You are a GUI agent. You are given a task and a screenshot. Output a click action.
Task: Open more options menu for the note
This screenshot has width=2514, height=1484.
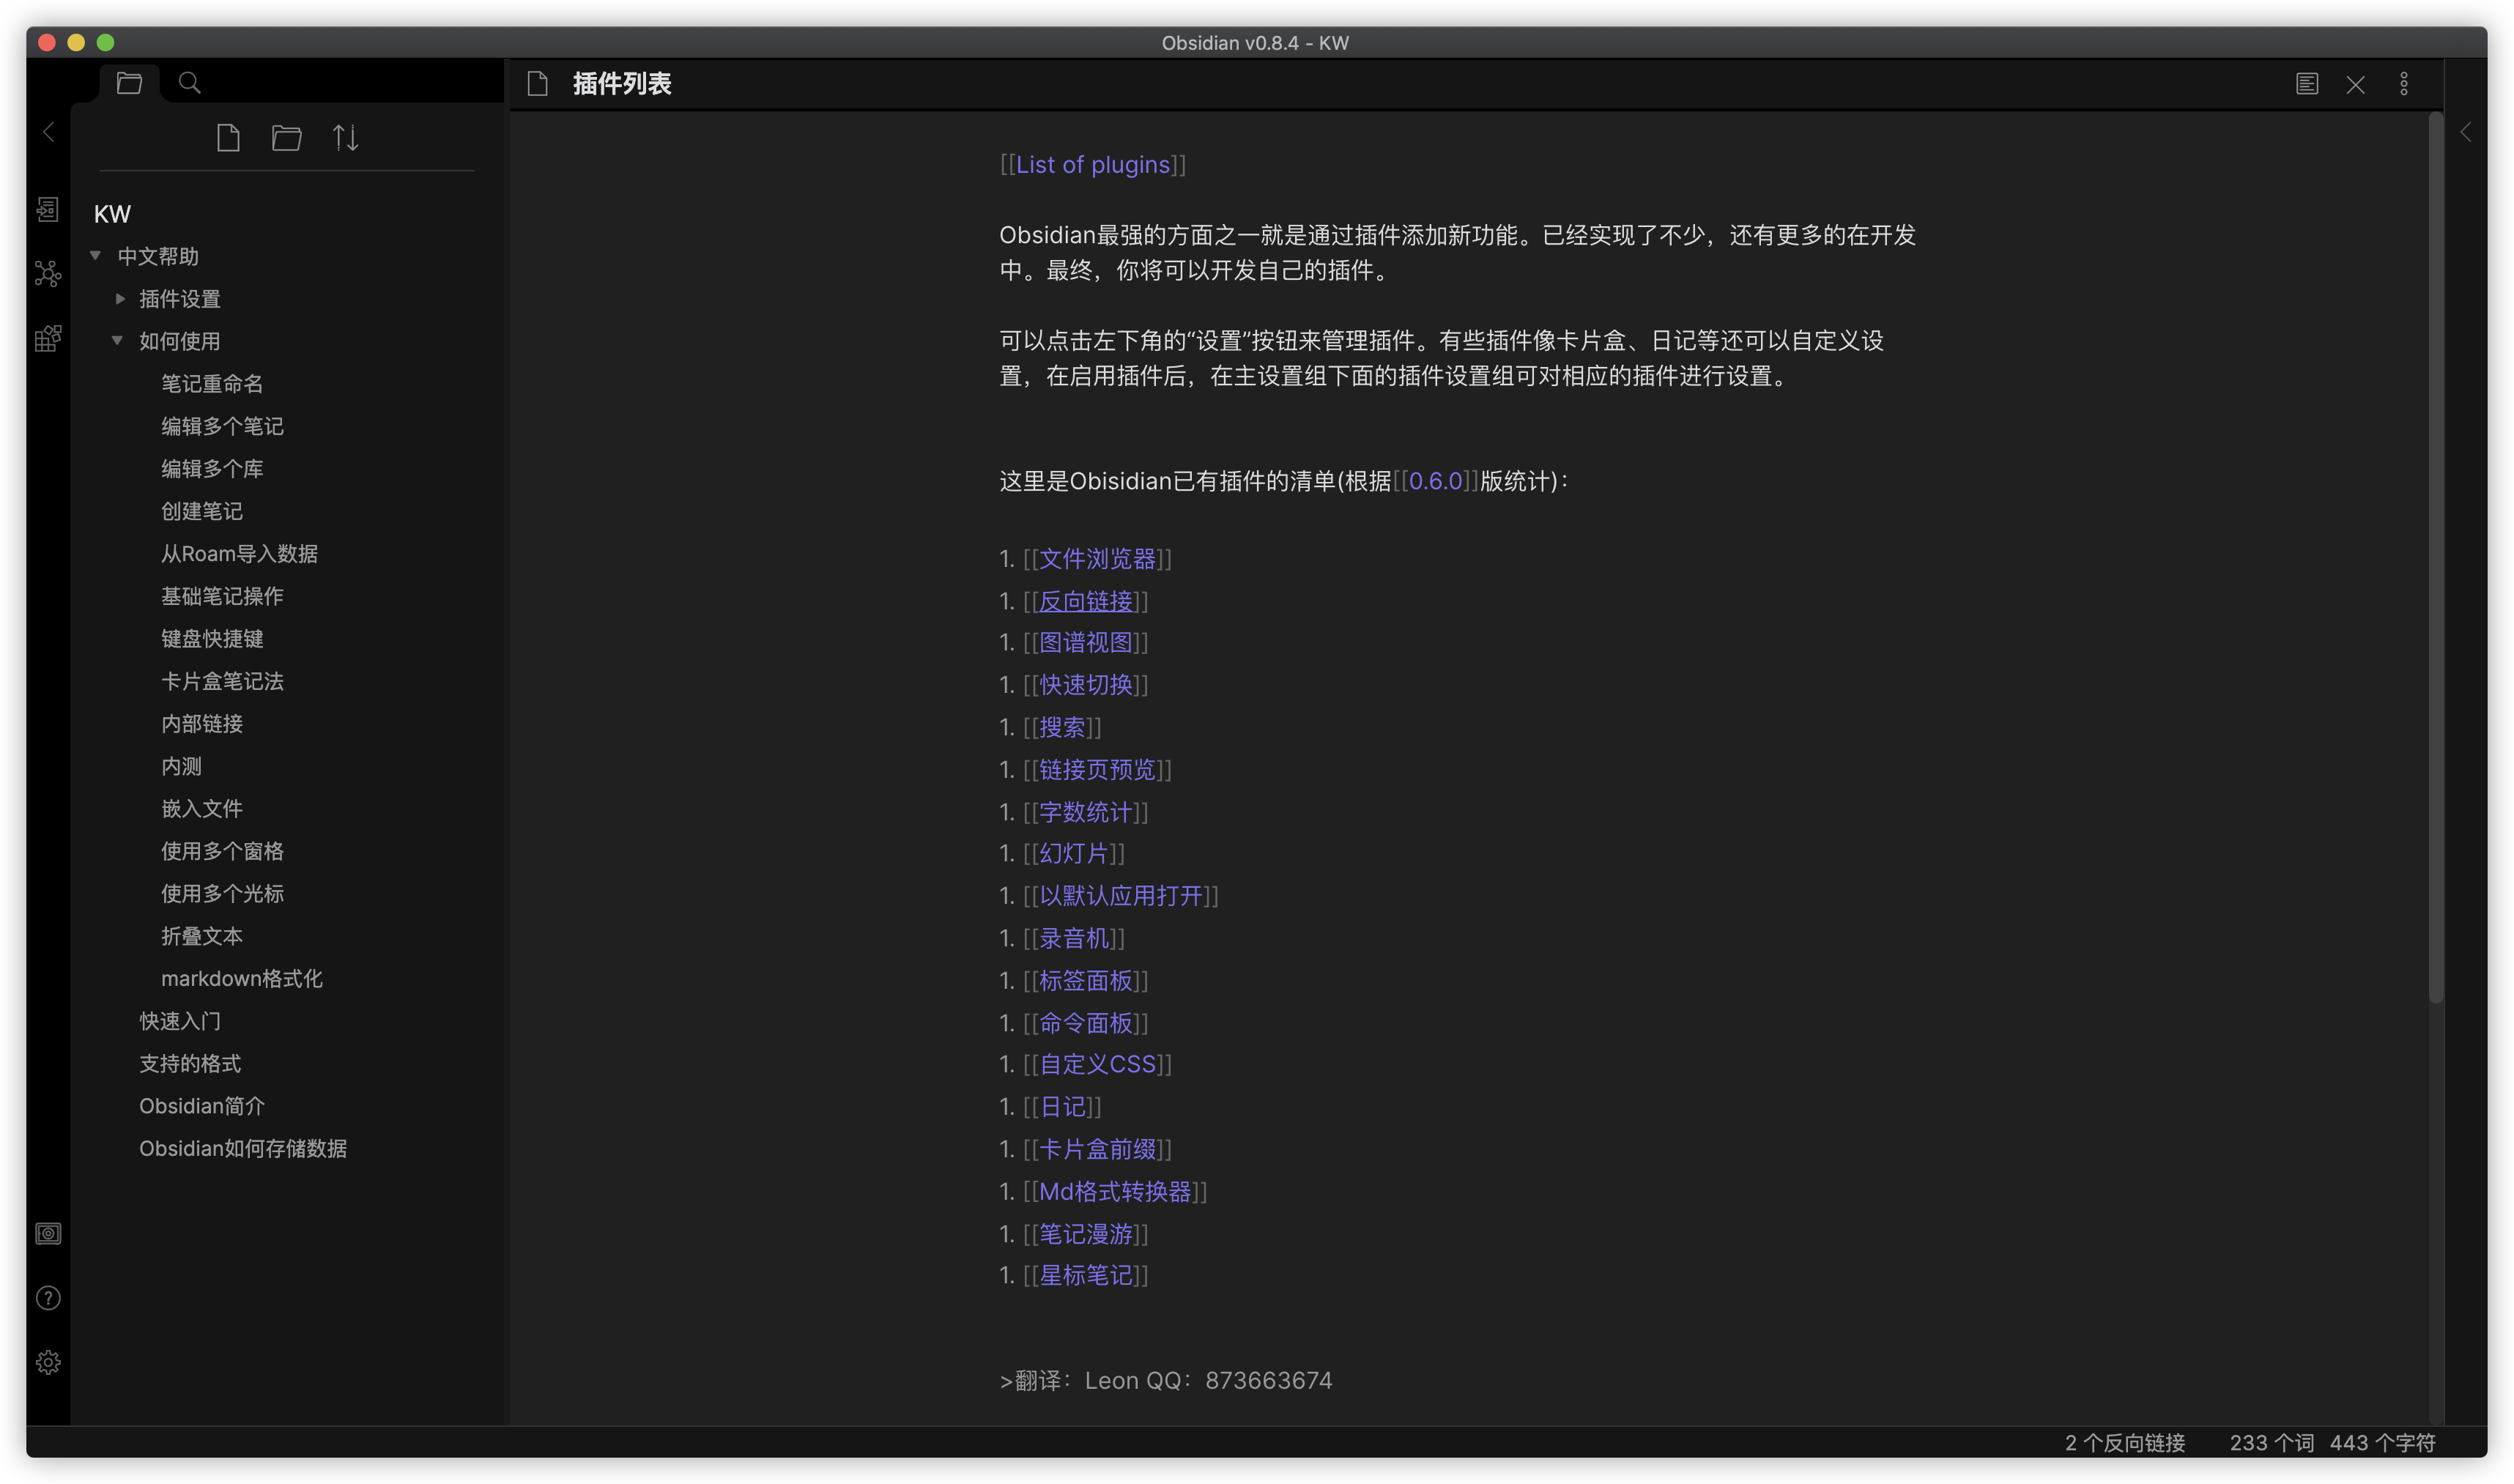[2404, 84]
